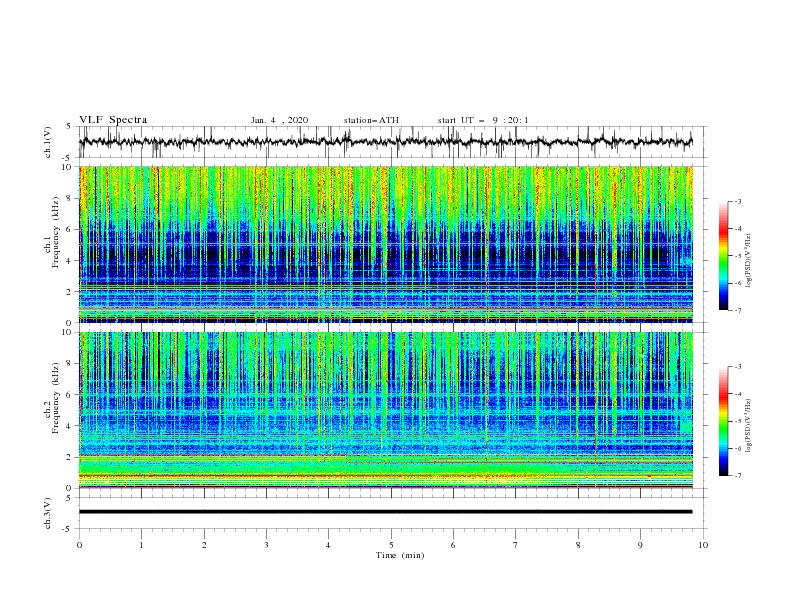The image size is (792, 612).
Task: Click time axis tick label "6"
Action: (x=453, y=545)
